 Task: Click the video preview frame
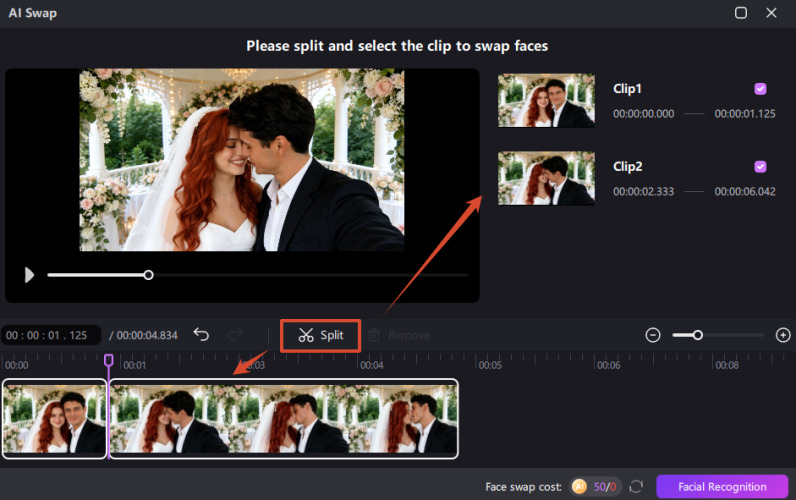point(242,160)
